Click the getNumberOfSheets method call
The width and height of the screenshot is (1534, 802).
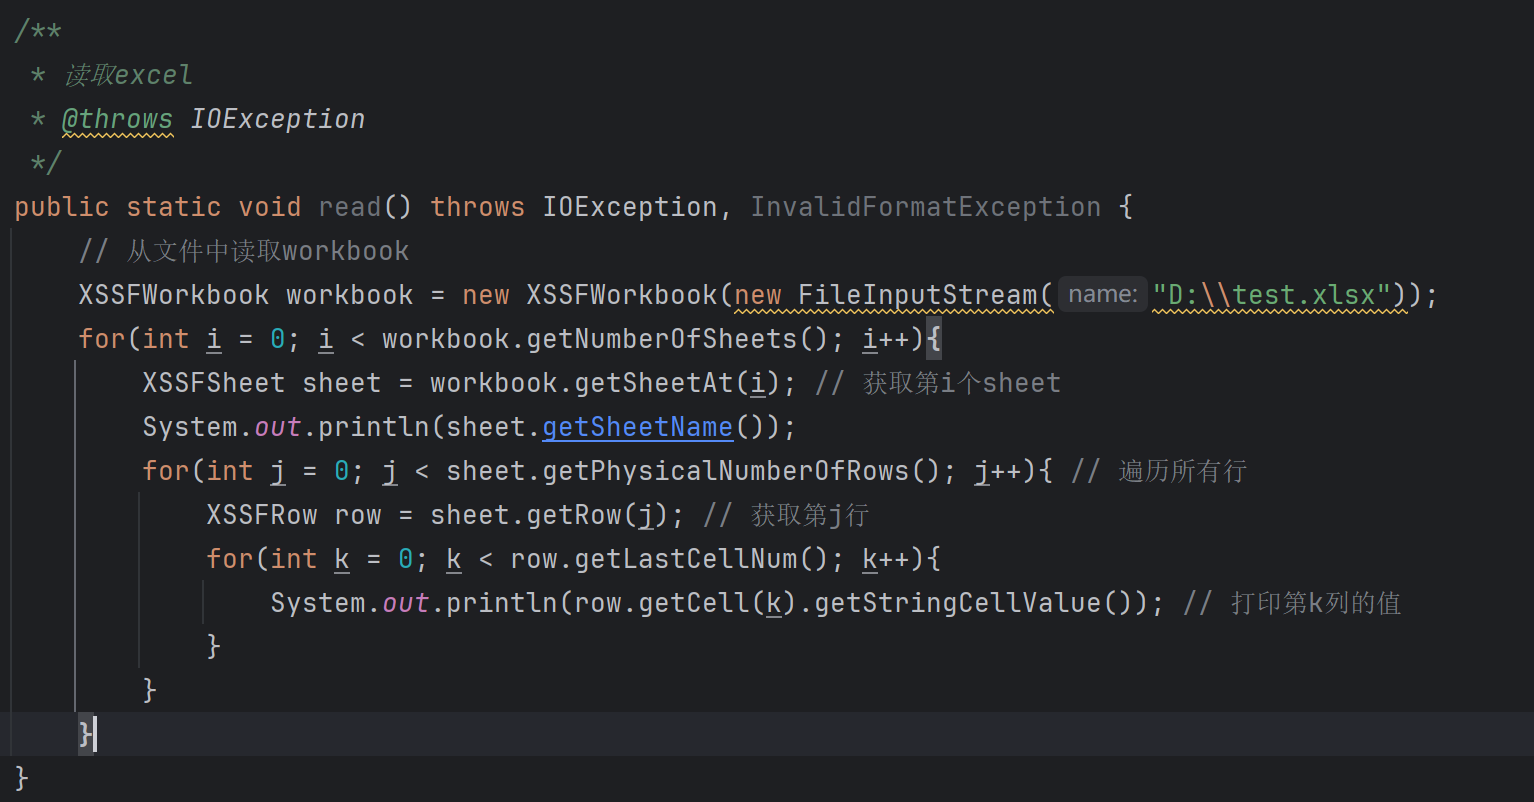(x=662, y=339)
